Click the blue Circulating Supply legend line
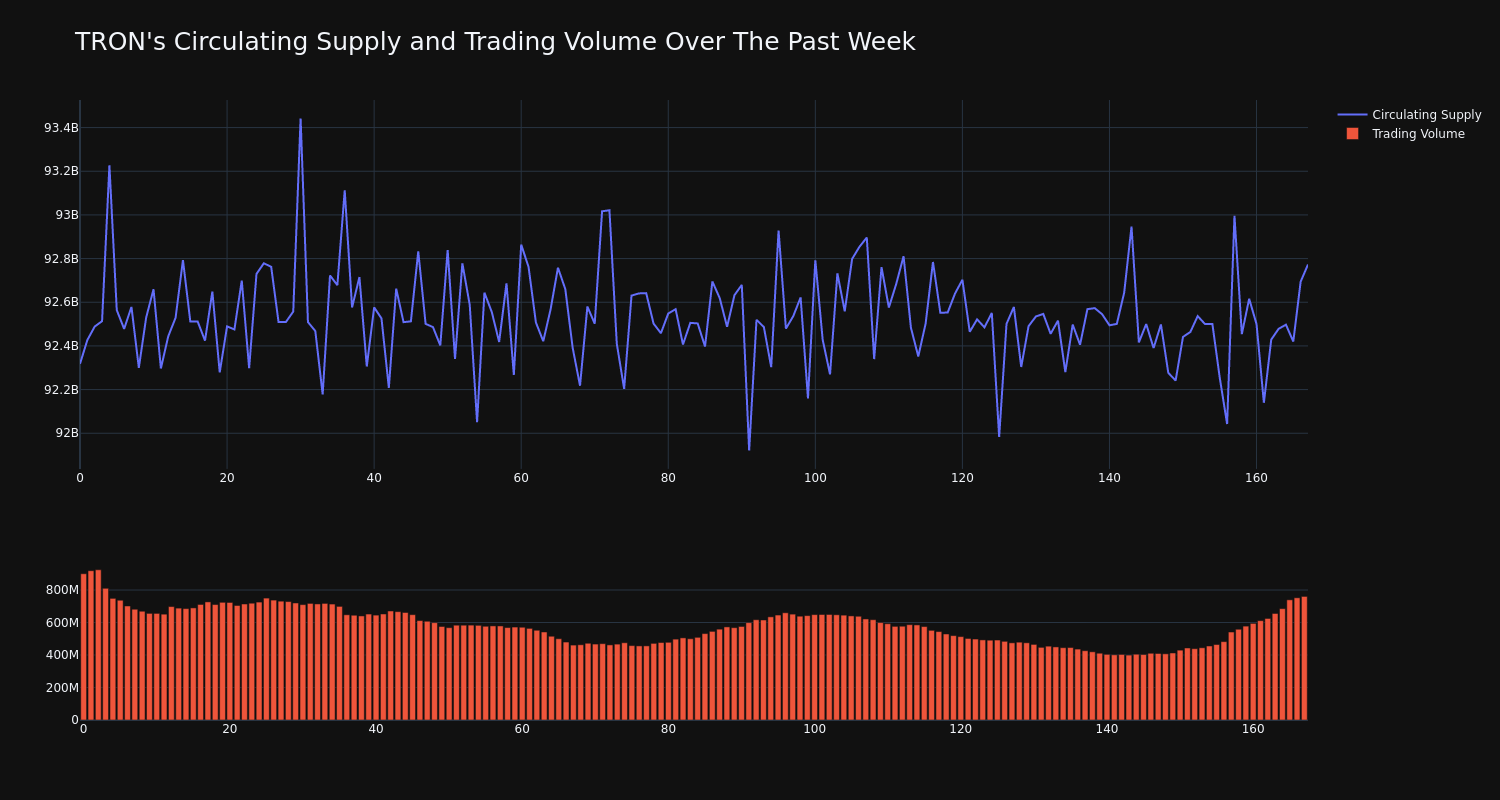The image size is (1500, 800). point(1352,115)
